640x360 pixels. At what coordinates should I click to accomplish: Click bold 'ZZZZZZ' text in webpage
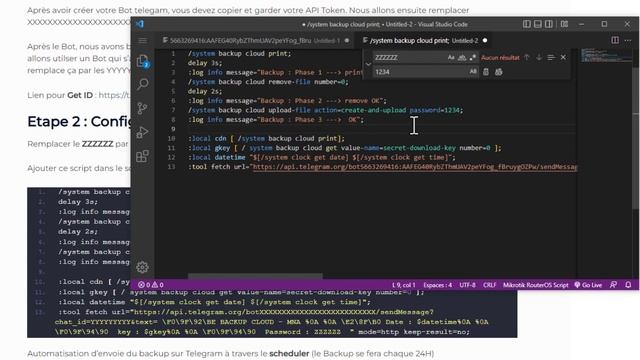[x=98, y=144]
